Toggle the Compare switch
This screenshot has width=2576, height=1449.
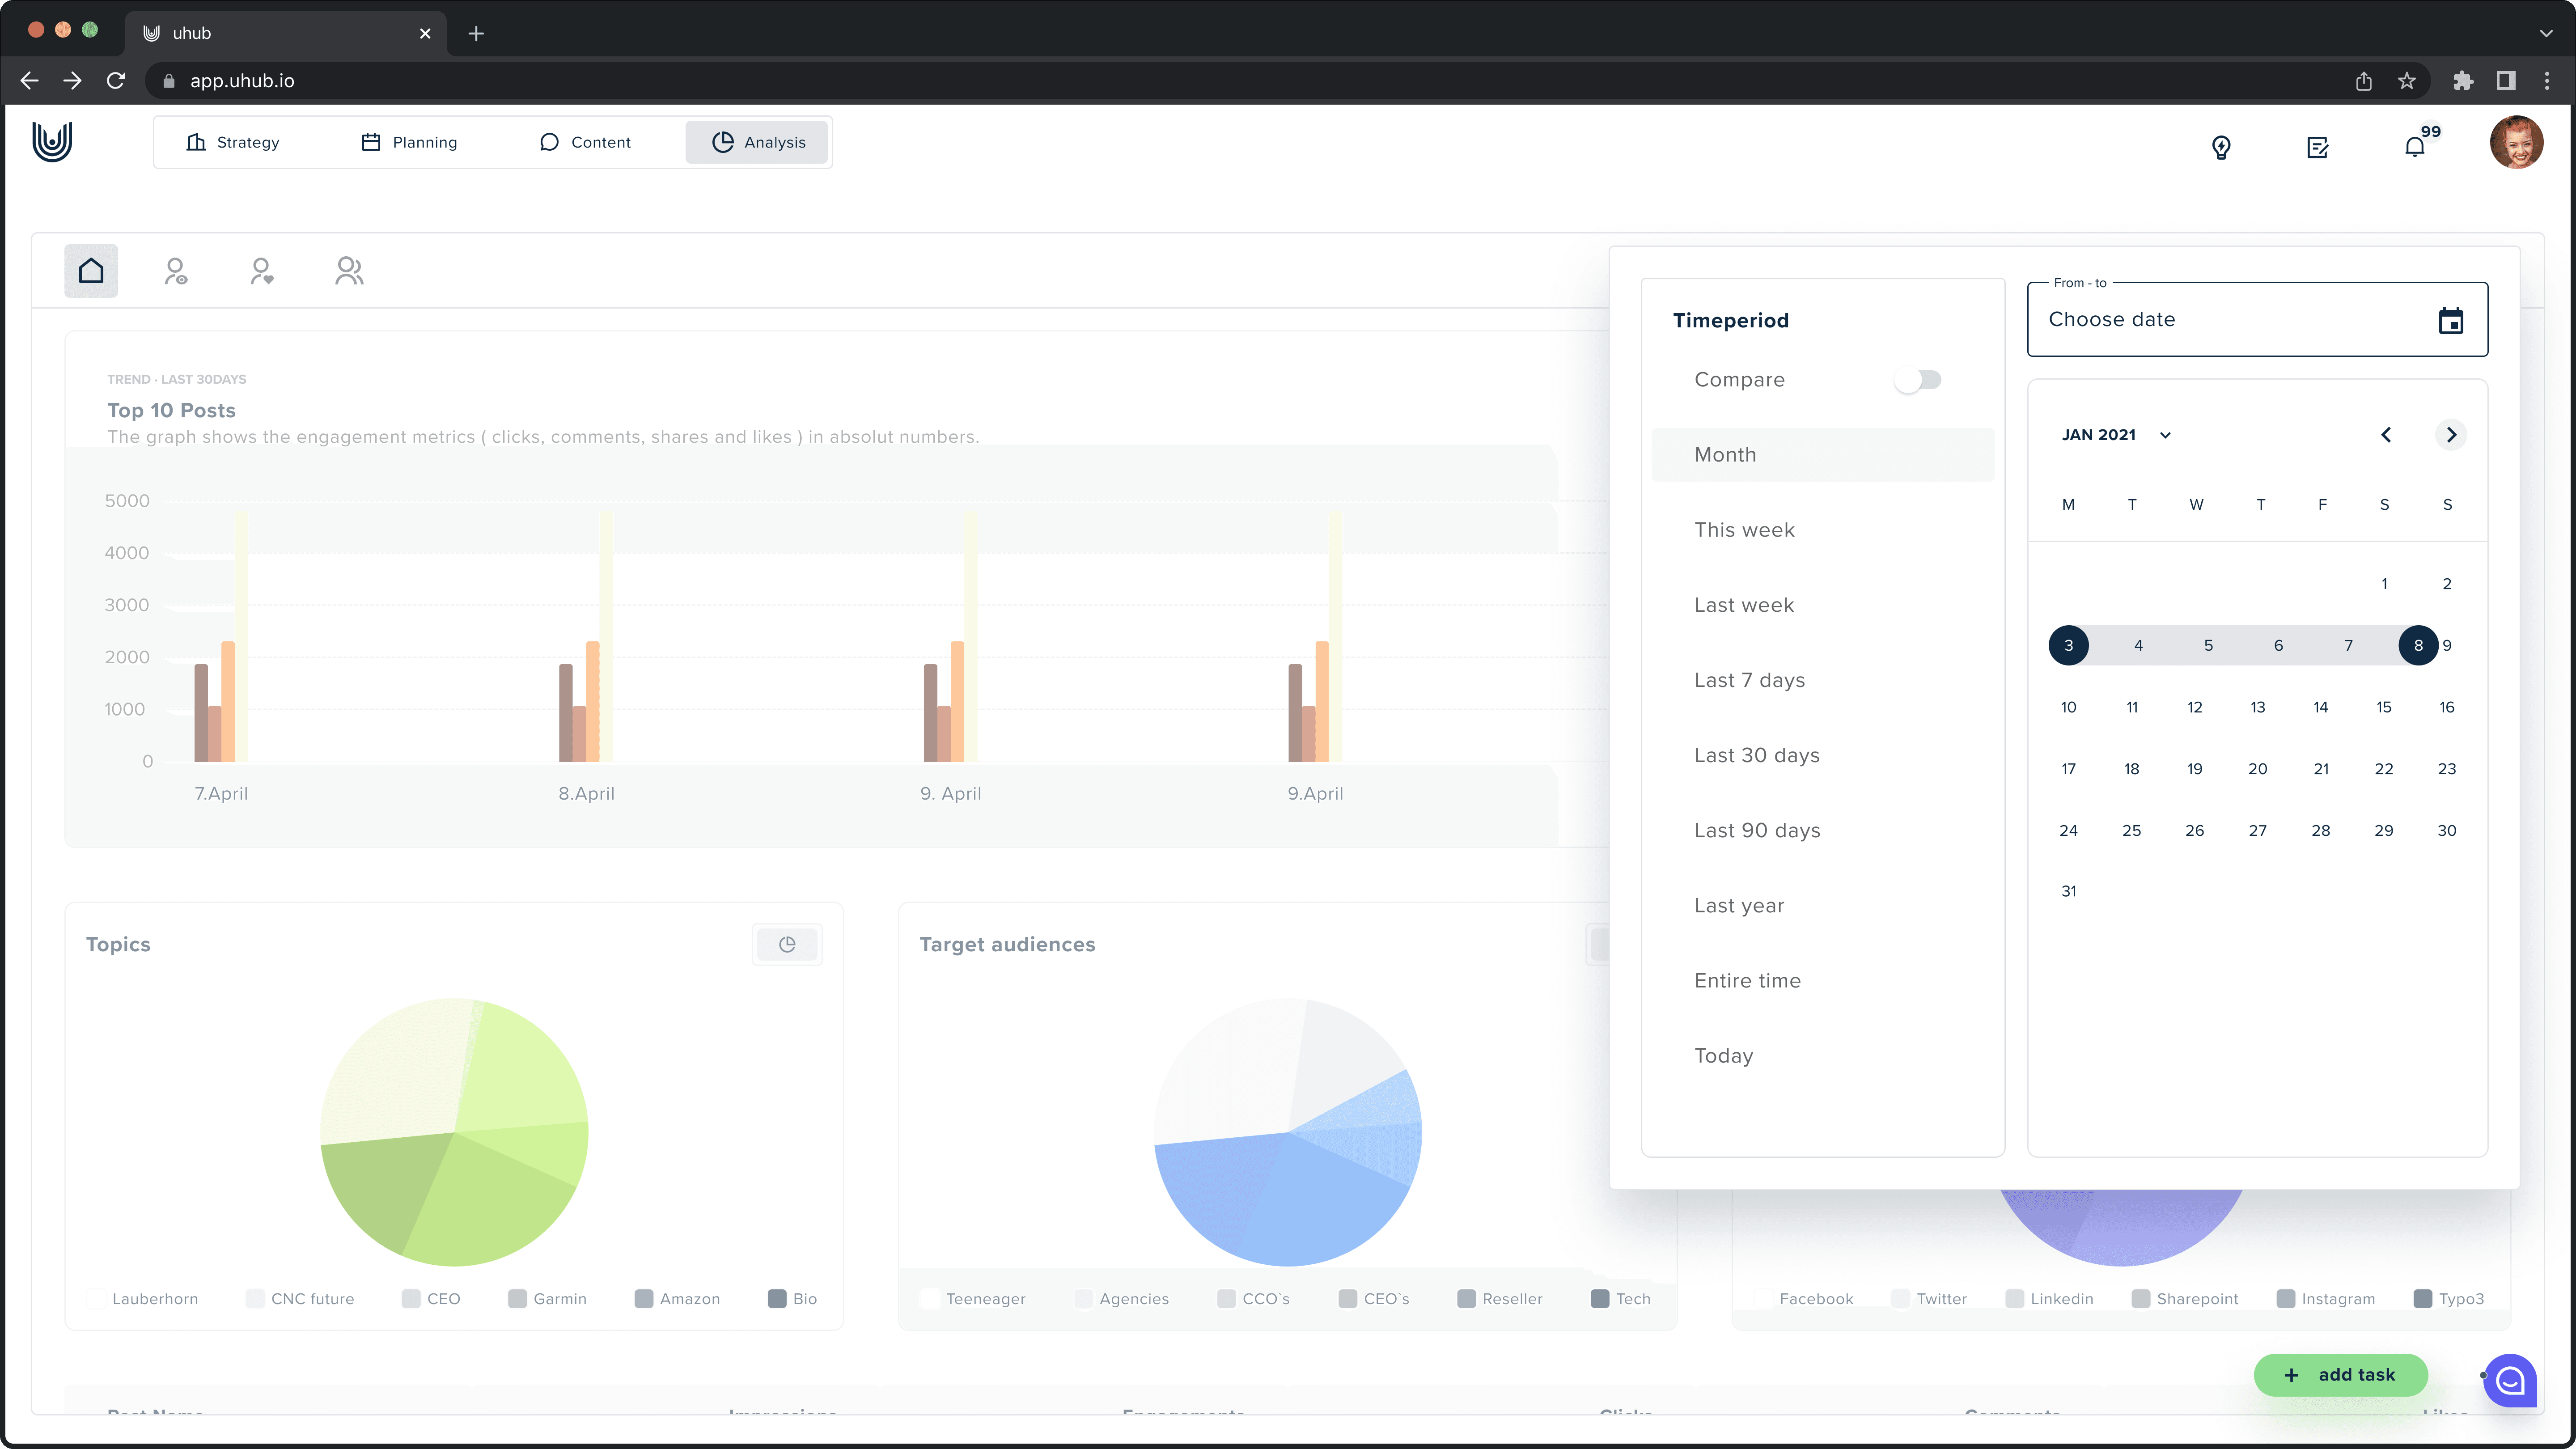point(1918,380)
